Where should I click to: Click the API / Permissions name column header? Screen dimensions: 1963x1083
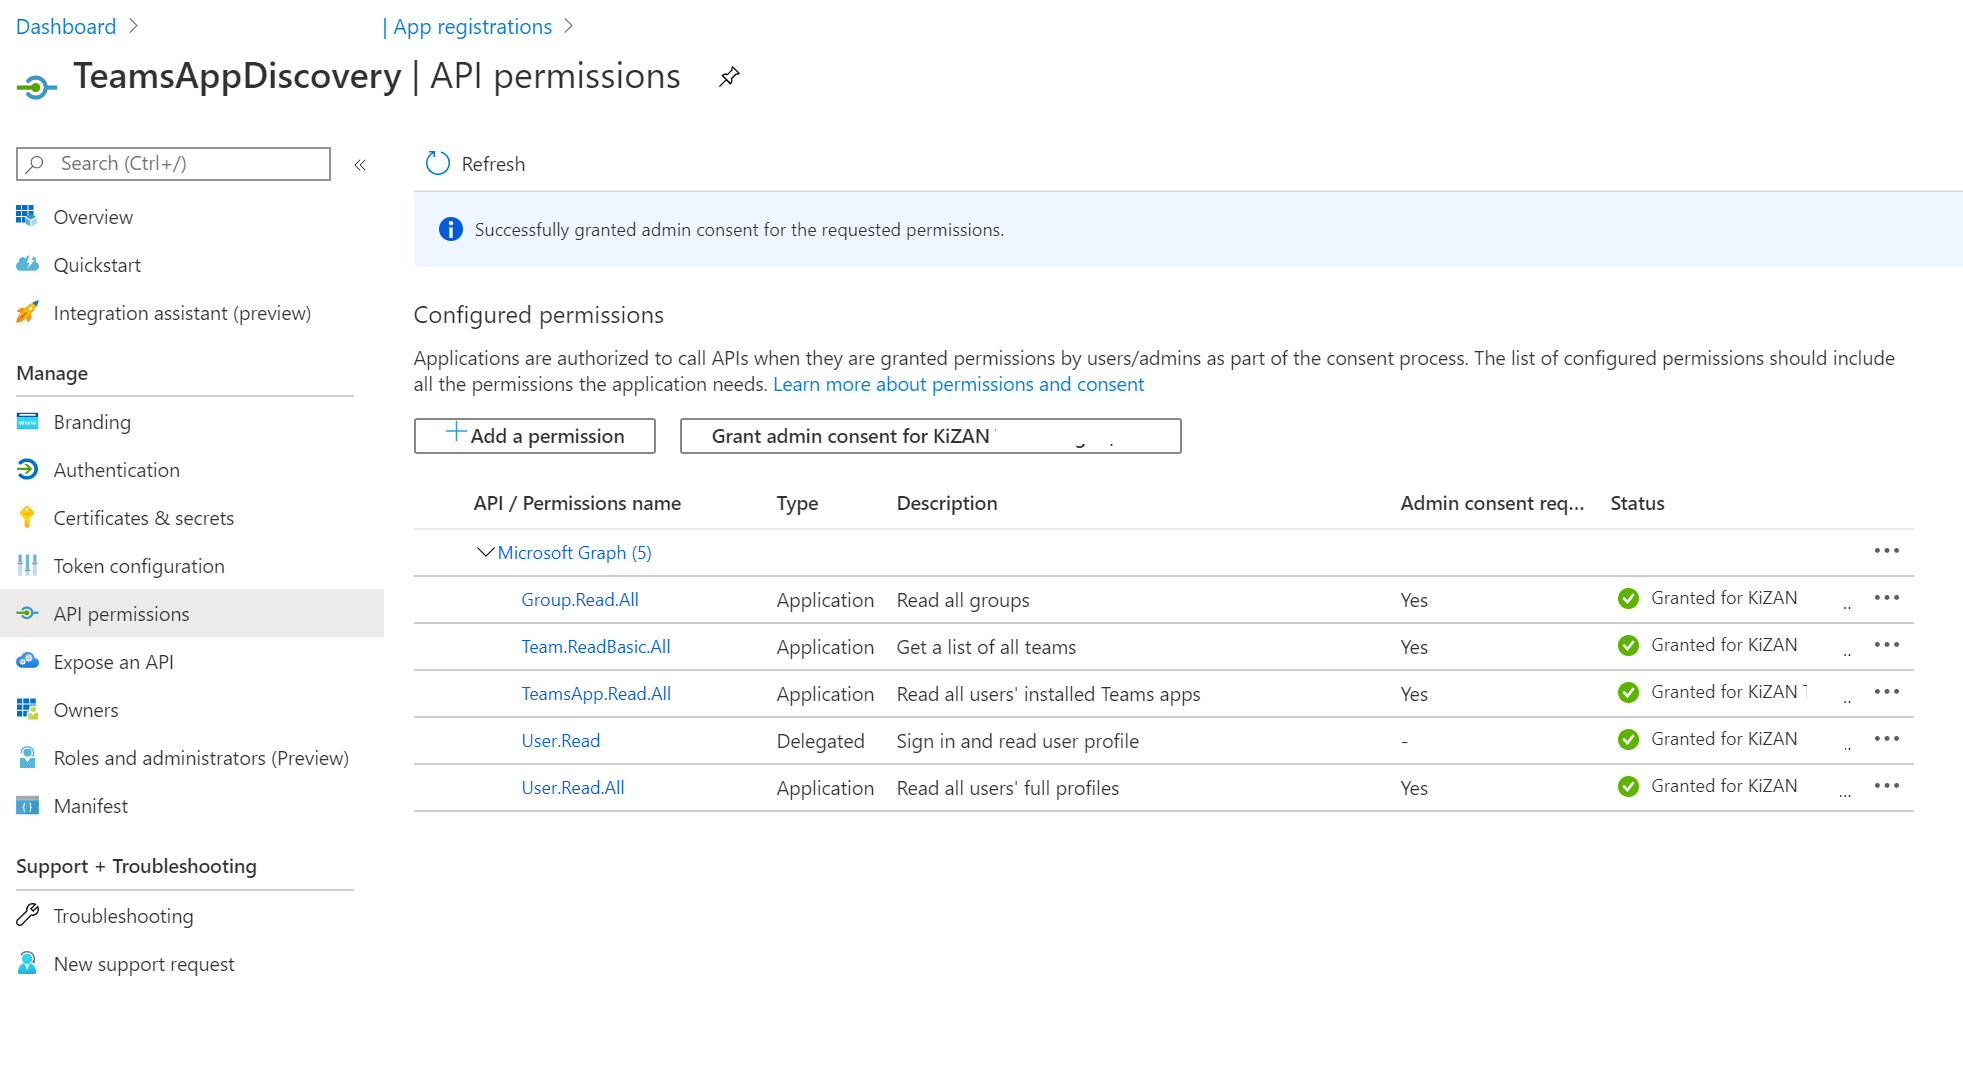coord(577,503)
